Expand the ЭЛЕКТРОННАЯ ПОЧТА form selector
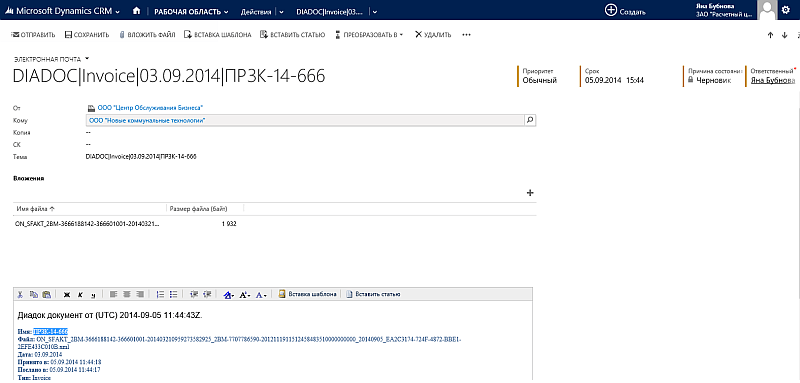This screenshot has height=383, width=800. (x=51, y=59)
